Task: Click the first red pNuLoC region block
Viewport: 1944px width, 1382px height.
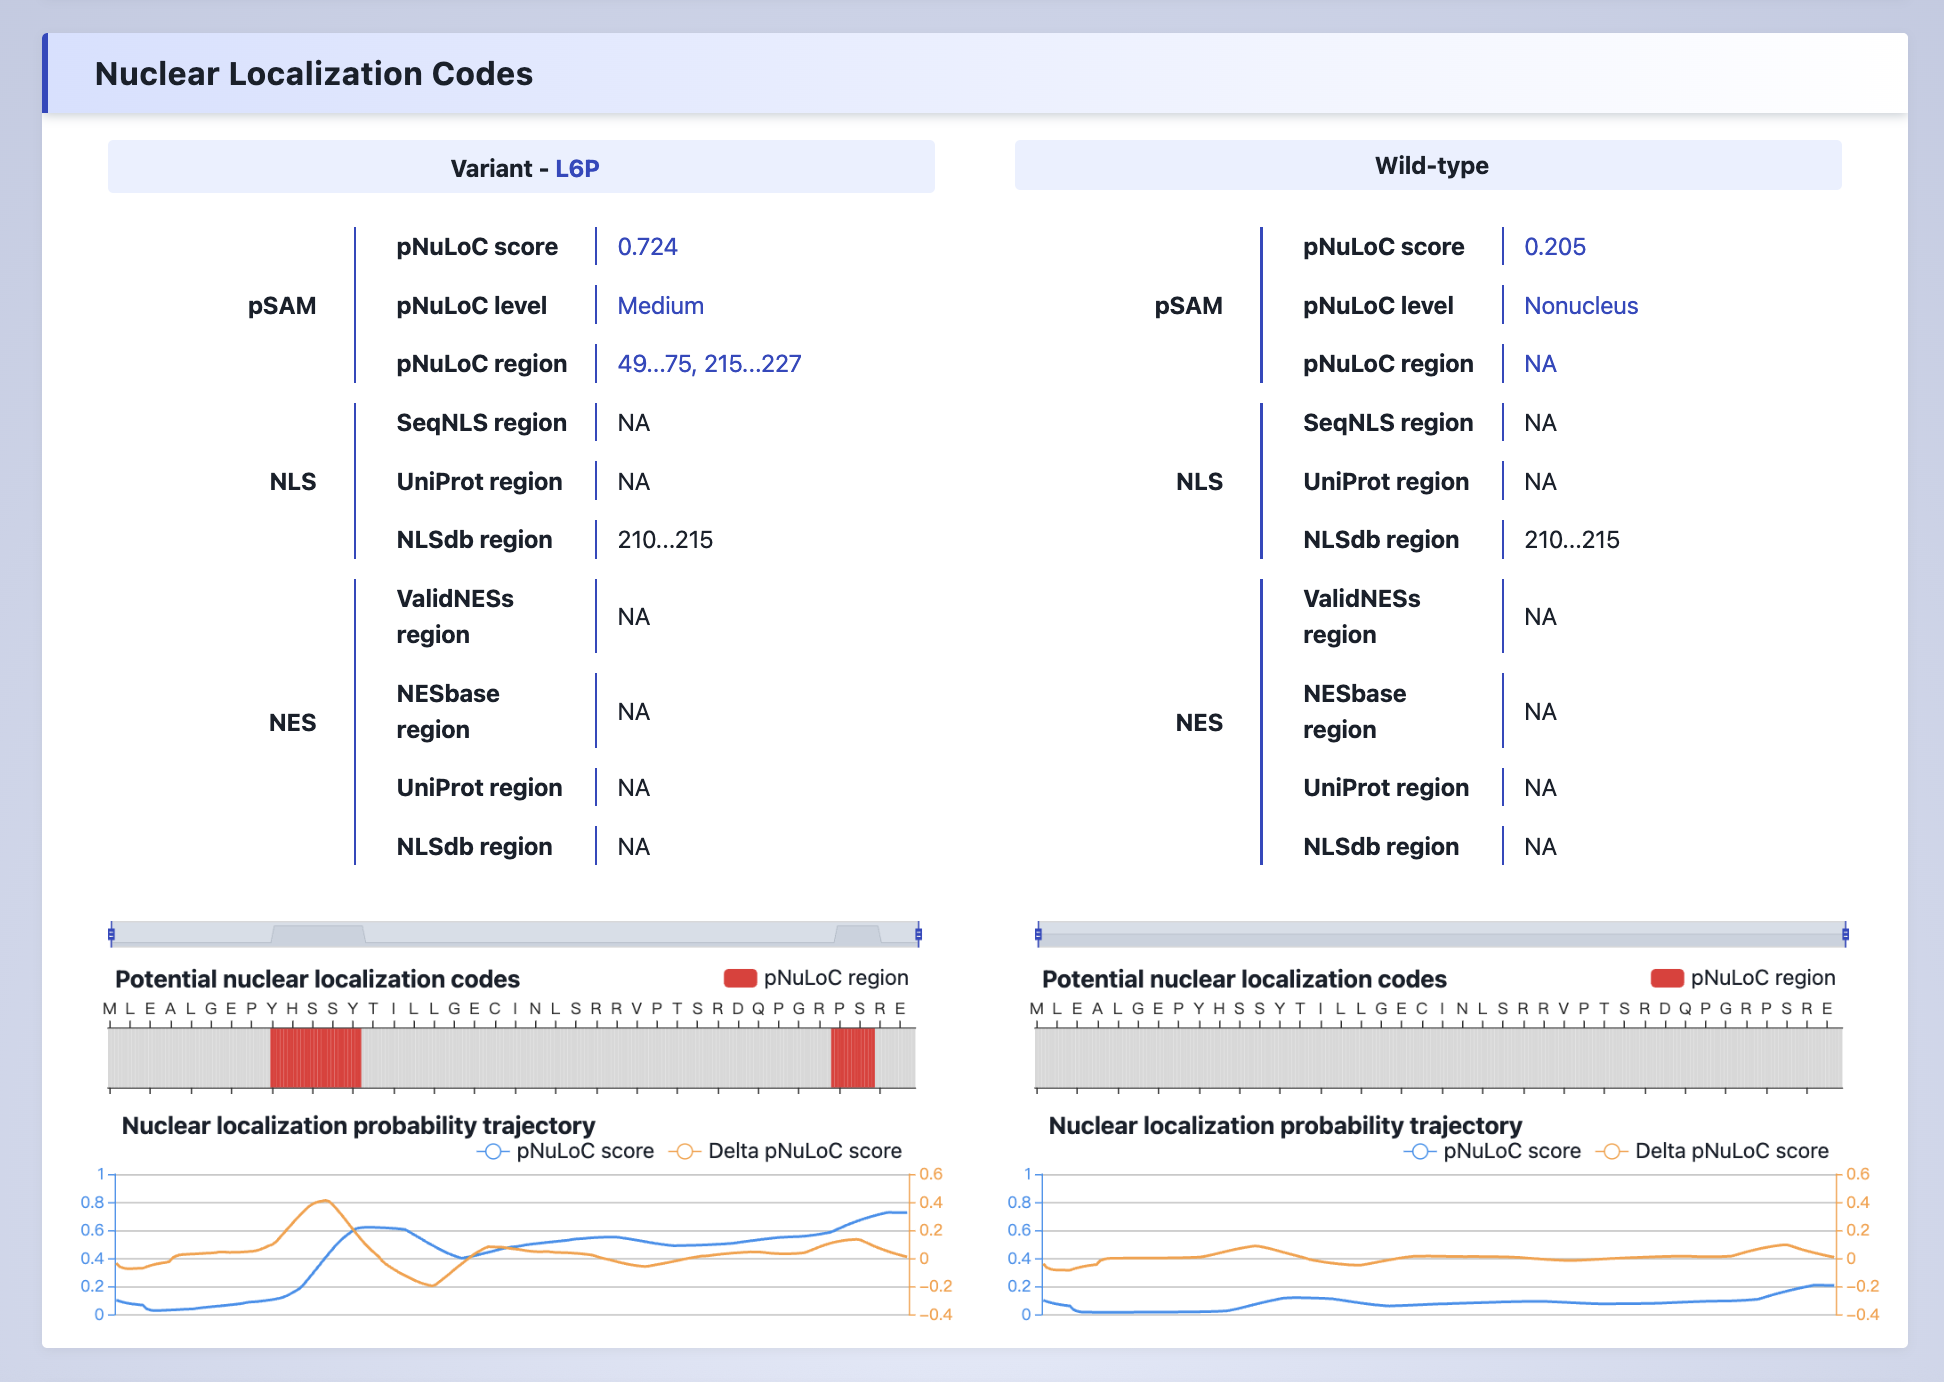Action: click(315, 1058)
